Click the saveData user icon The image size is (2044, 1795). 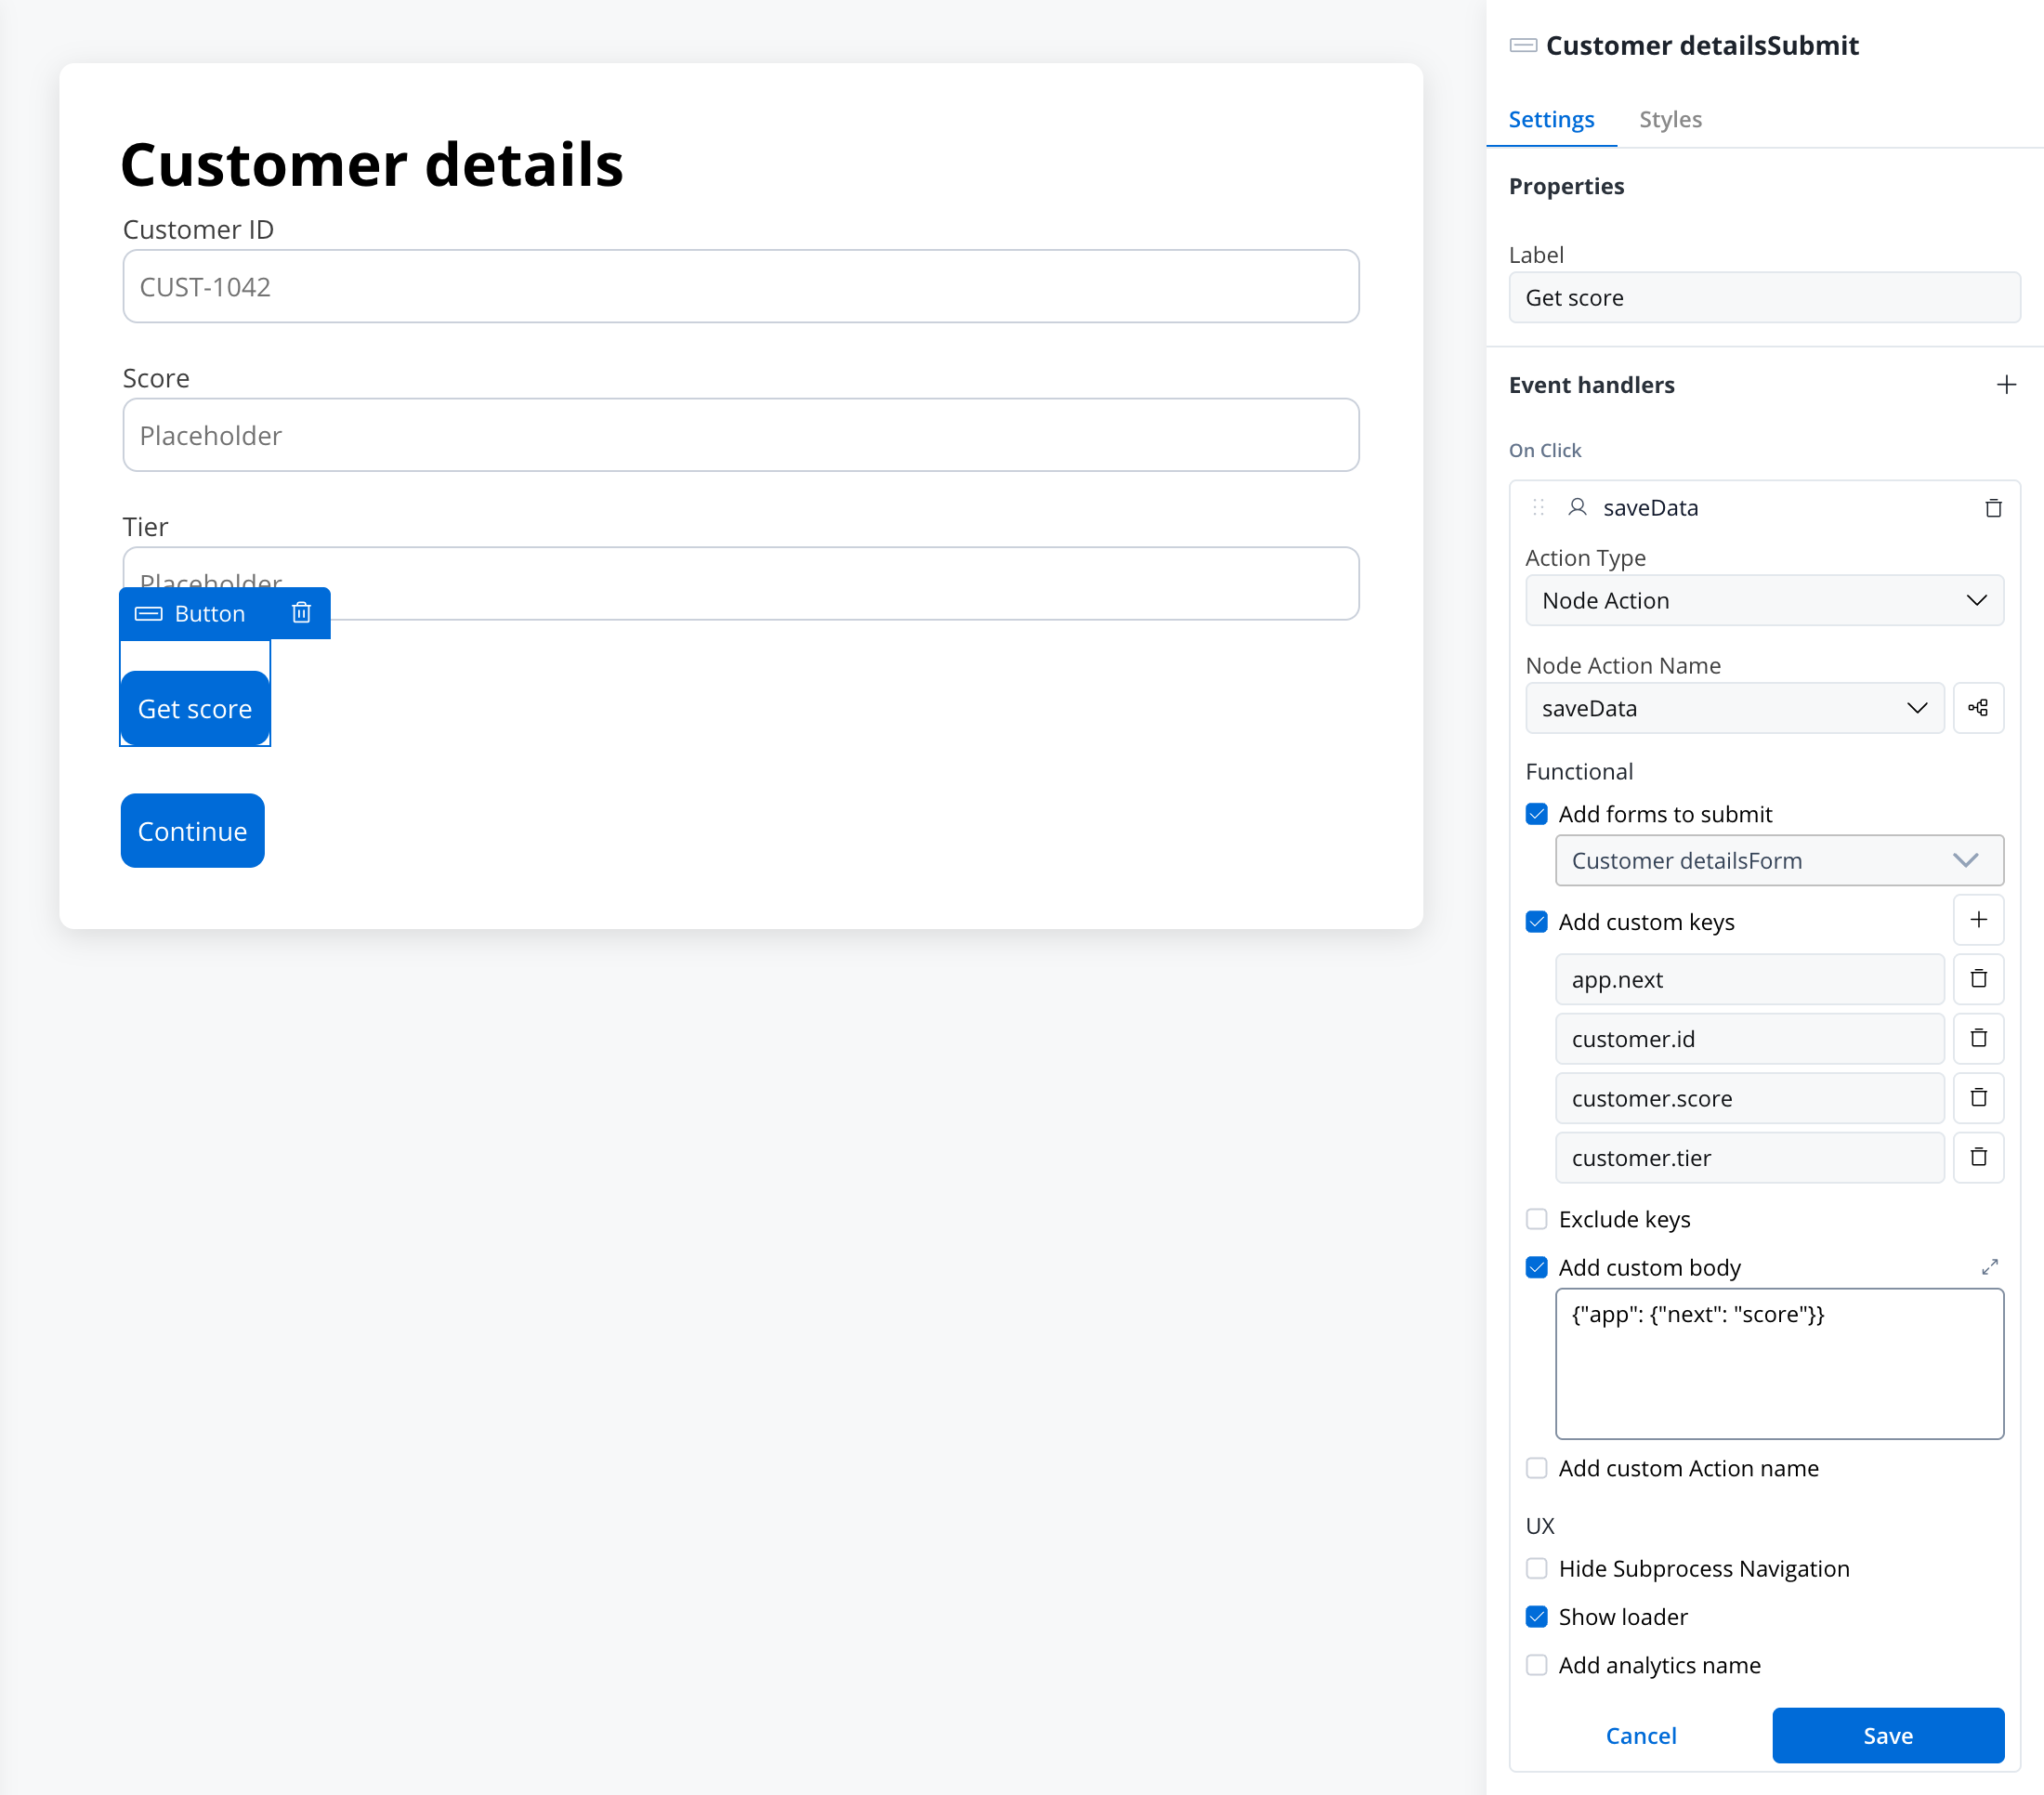click(x=1577, y=507)
